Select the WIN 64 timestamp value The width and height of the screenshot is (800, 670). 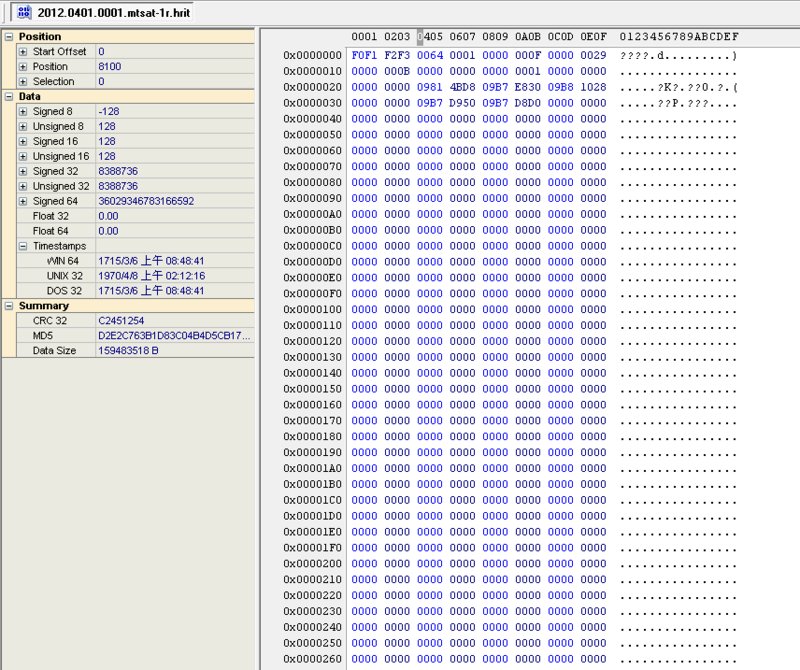click(151, 261)
